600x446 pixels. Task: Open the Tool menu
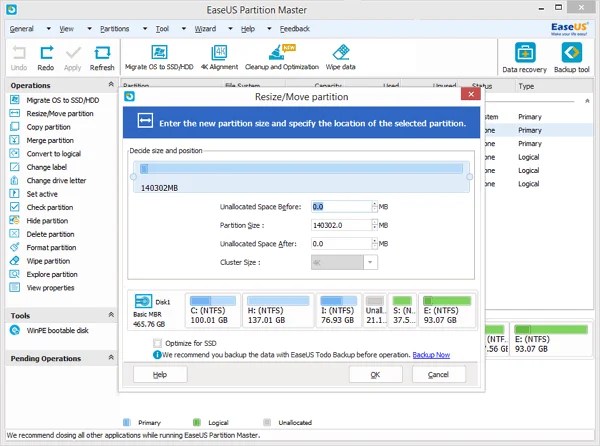point(162,29)
